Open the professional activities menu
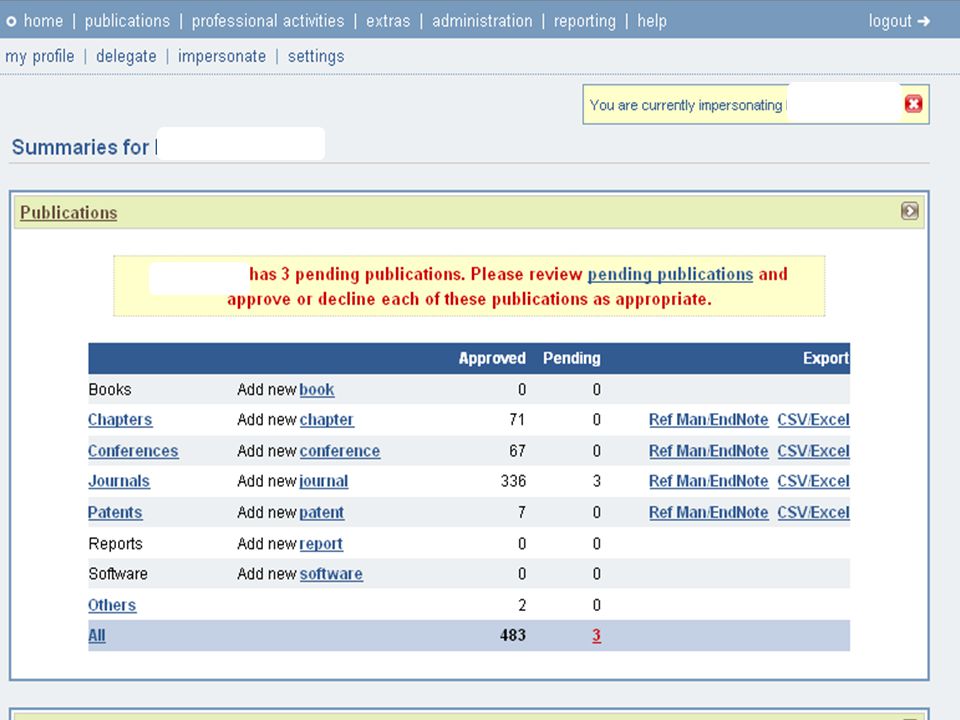The height and width of the screenshot is (720, 960). (x=268, y=21)
